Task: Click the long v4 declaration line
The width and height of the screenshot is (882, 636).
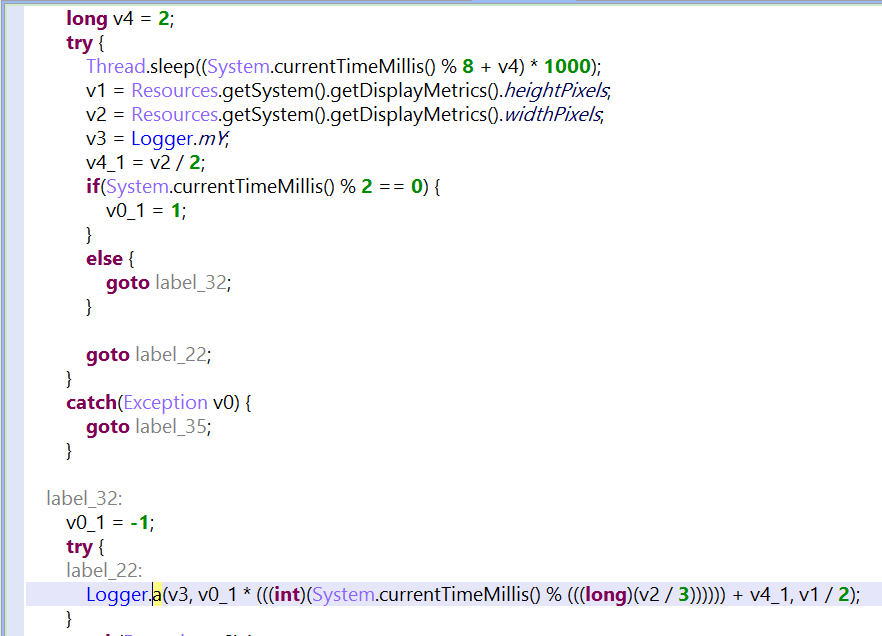Action: coord(112,18)
